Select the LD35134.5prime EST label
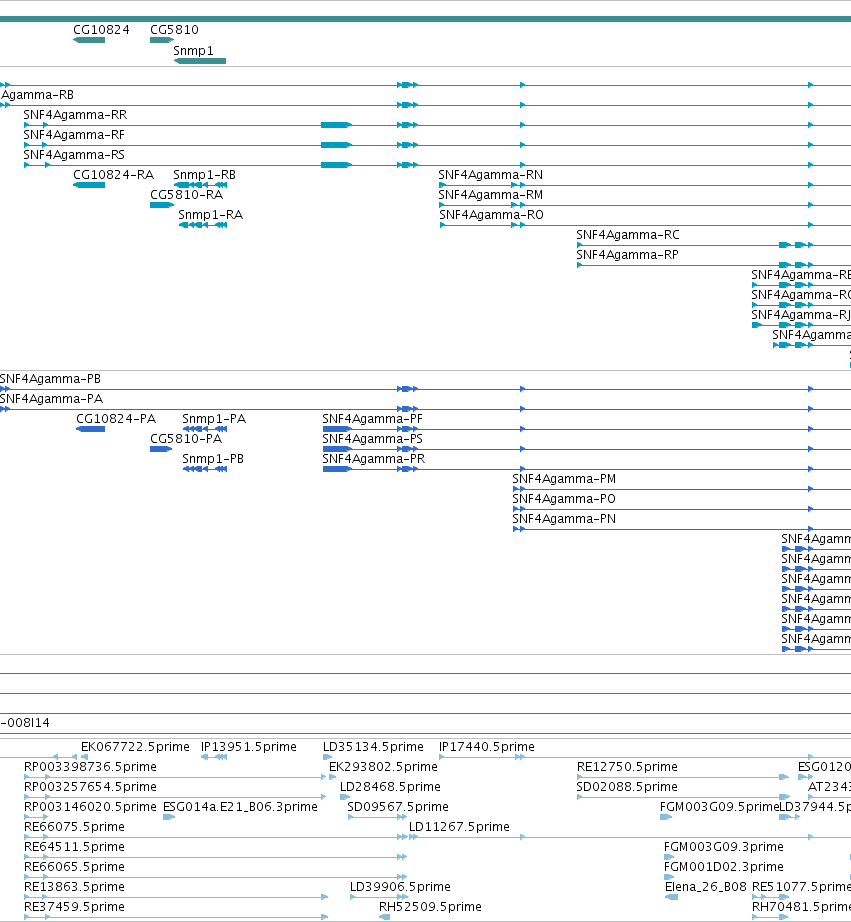851x922 pixels. coord(373,747)
